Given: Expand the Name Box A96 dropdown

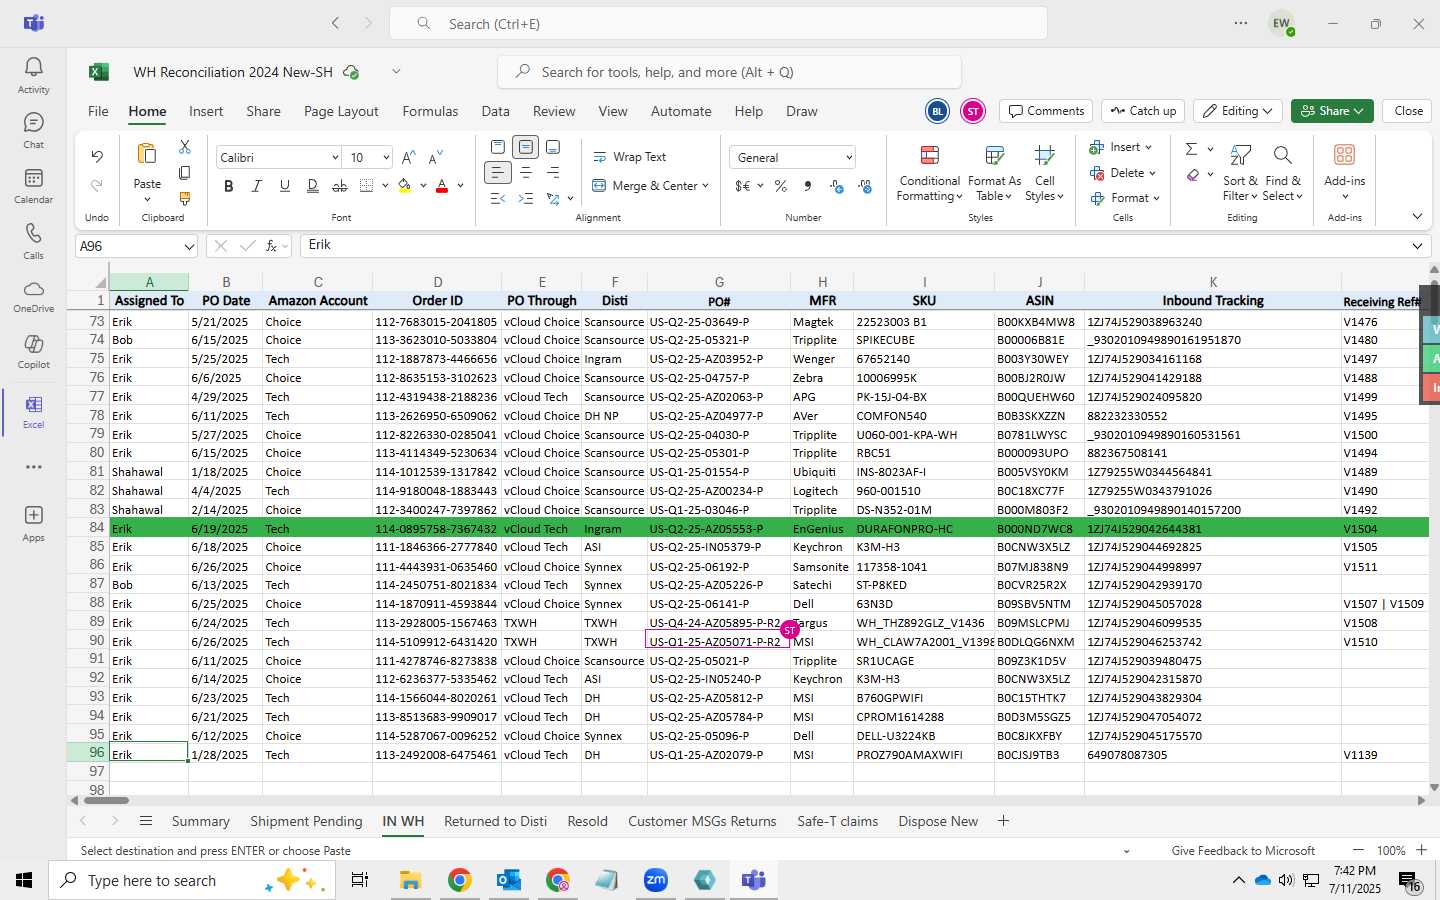Looking at the screenshot, I should (x=189, y=246).
